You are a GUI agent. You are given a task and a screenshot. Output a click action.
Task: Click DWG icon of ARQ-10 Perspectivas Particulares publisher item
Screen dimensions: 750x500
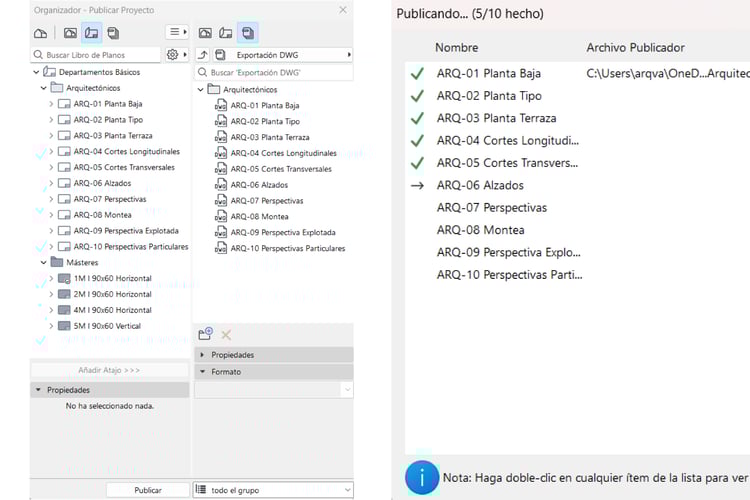(221, 248)
